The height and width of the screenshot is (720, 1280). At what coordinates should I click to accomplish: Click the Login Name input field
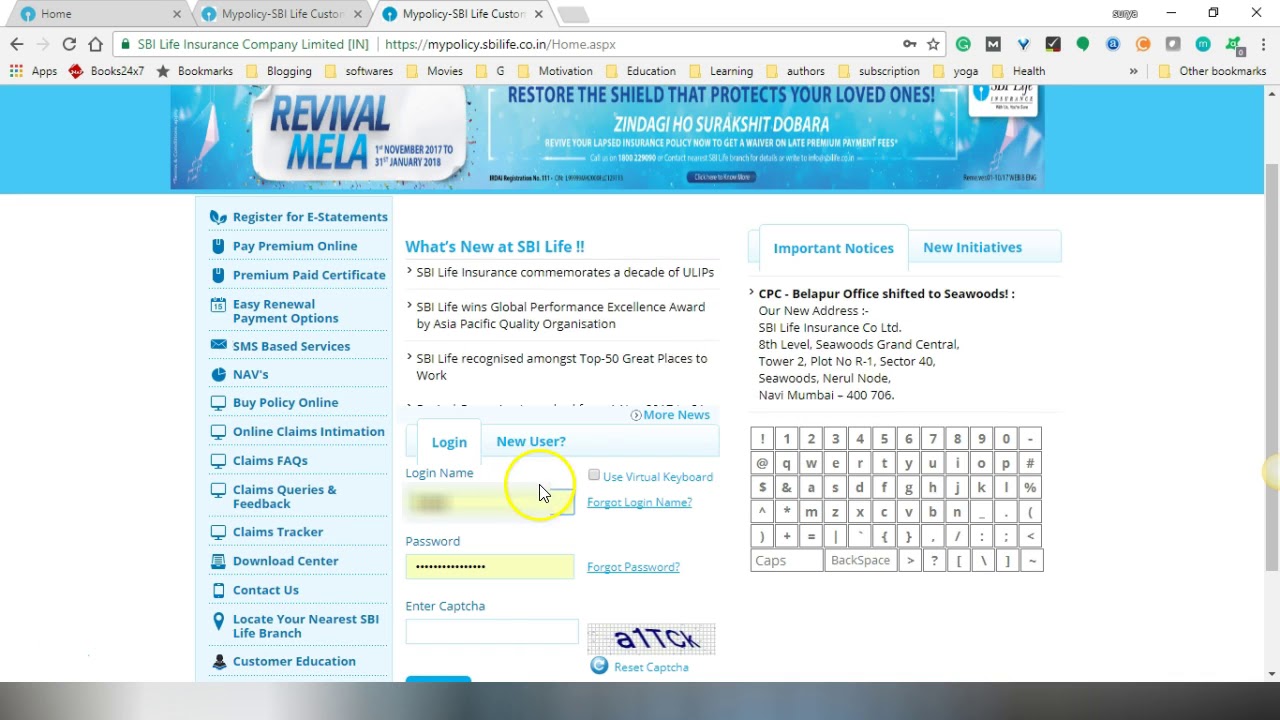click(x=490, y=502)
